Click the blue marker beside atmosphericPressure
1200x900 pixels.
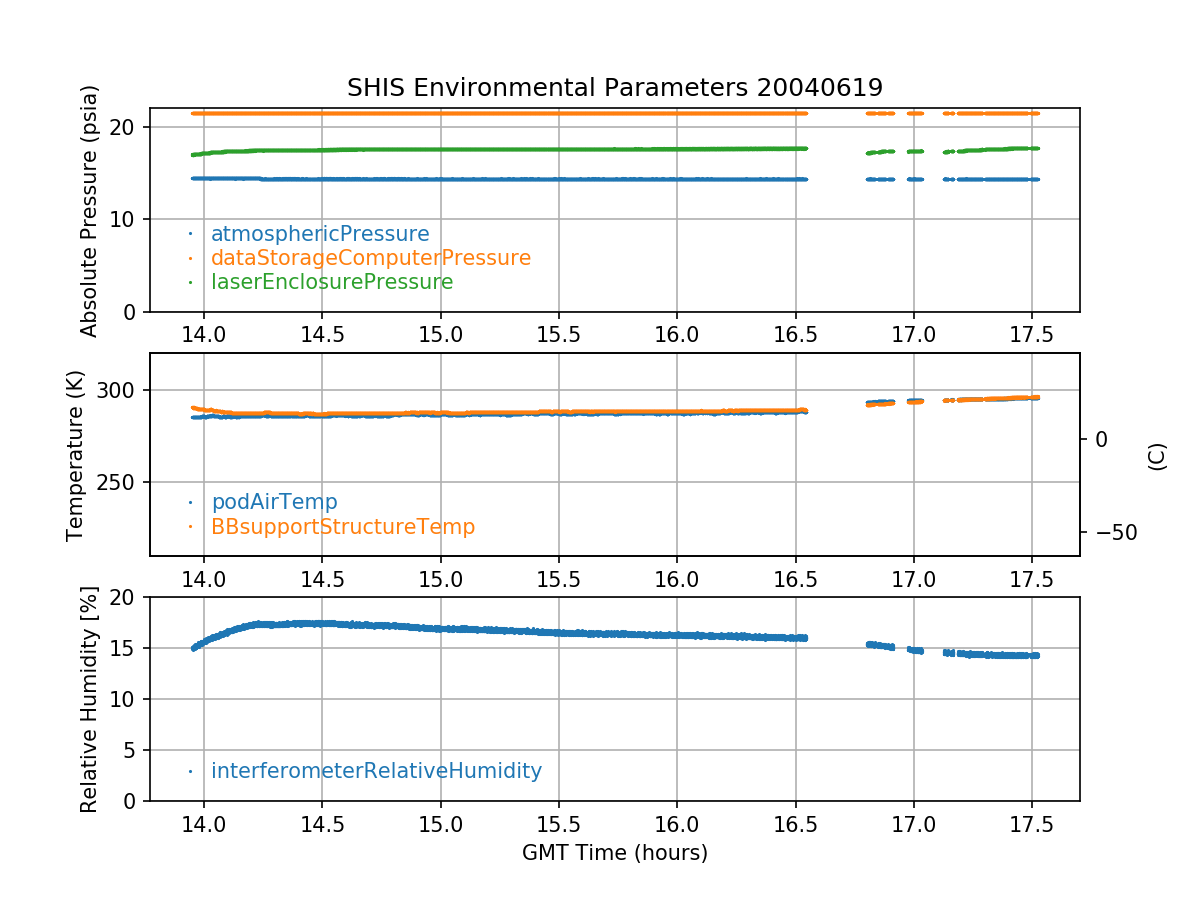(x=190, y=234)
